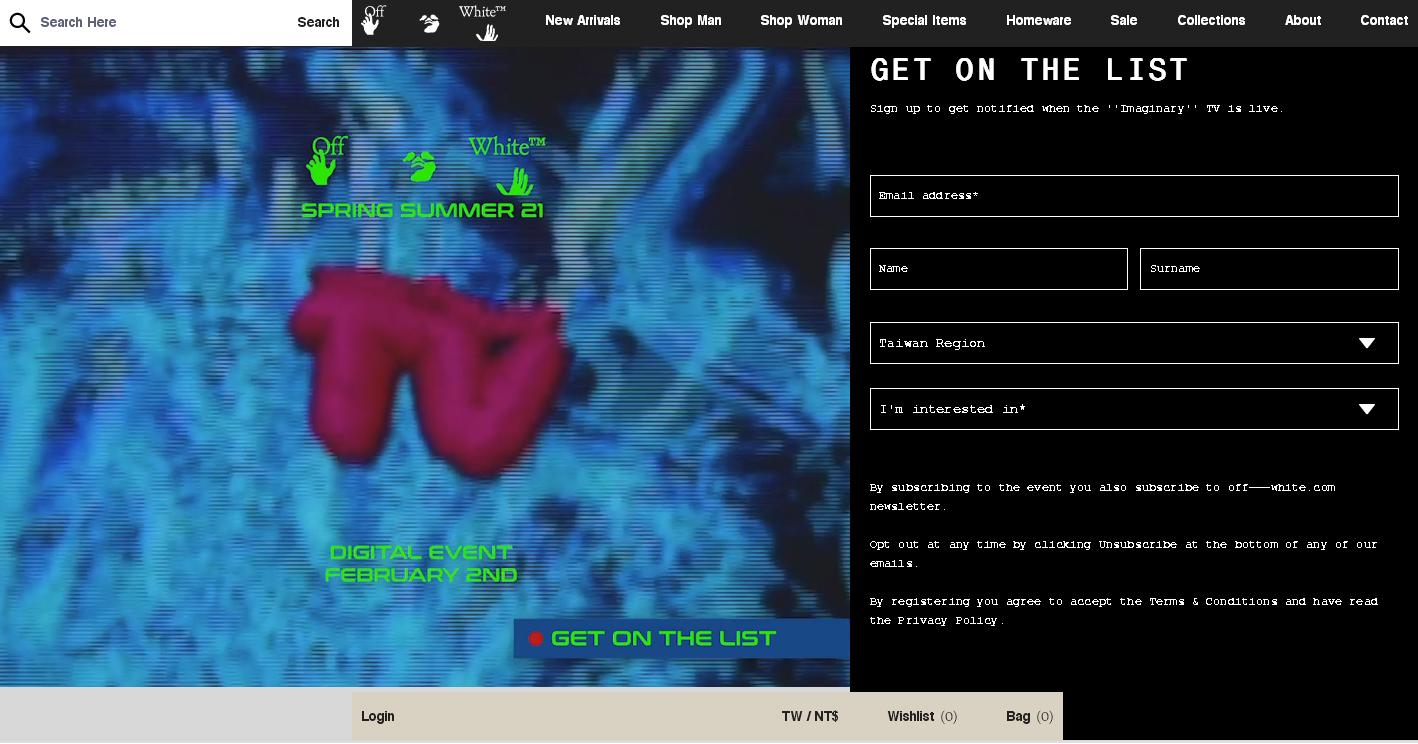Open the Wishlist (0) link
This screenshot has height=744, width=1418.
922,716
